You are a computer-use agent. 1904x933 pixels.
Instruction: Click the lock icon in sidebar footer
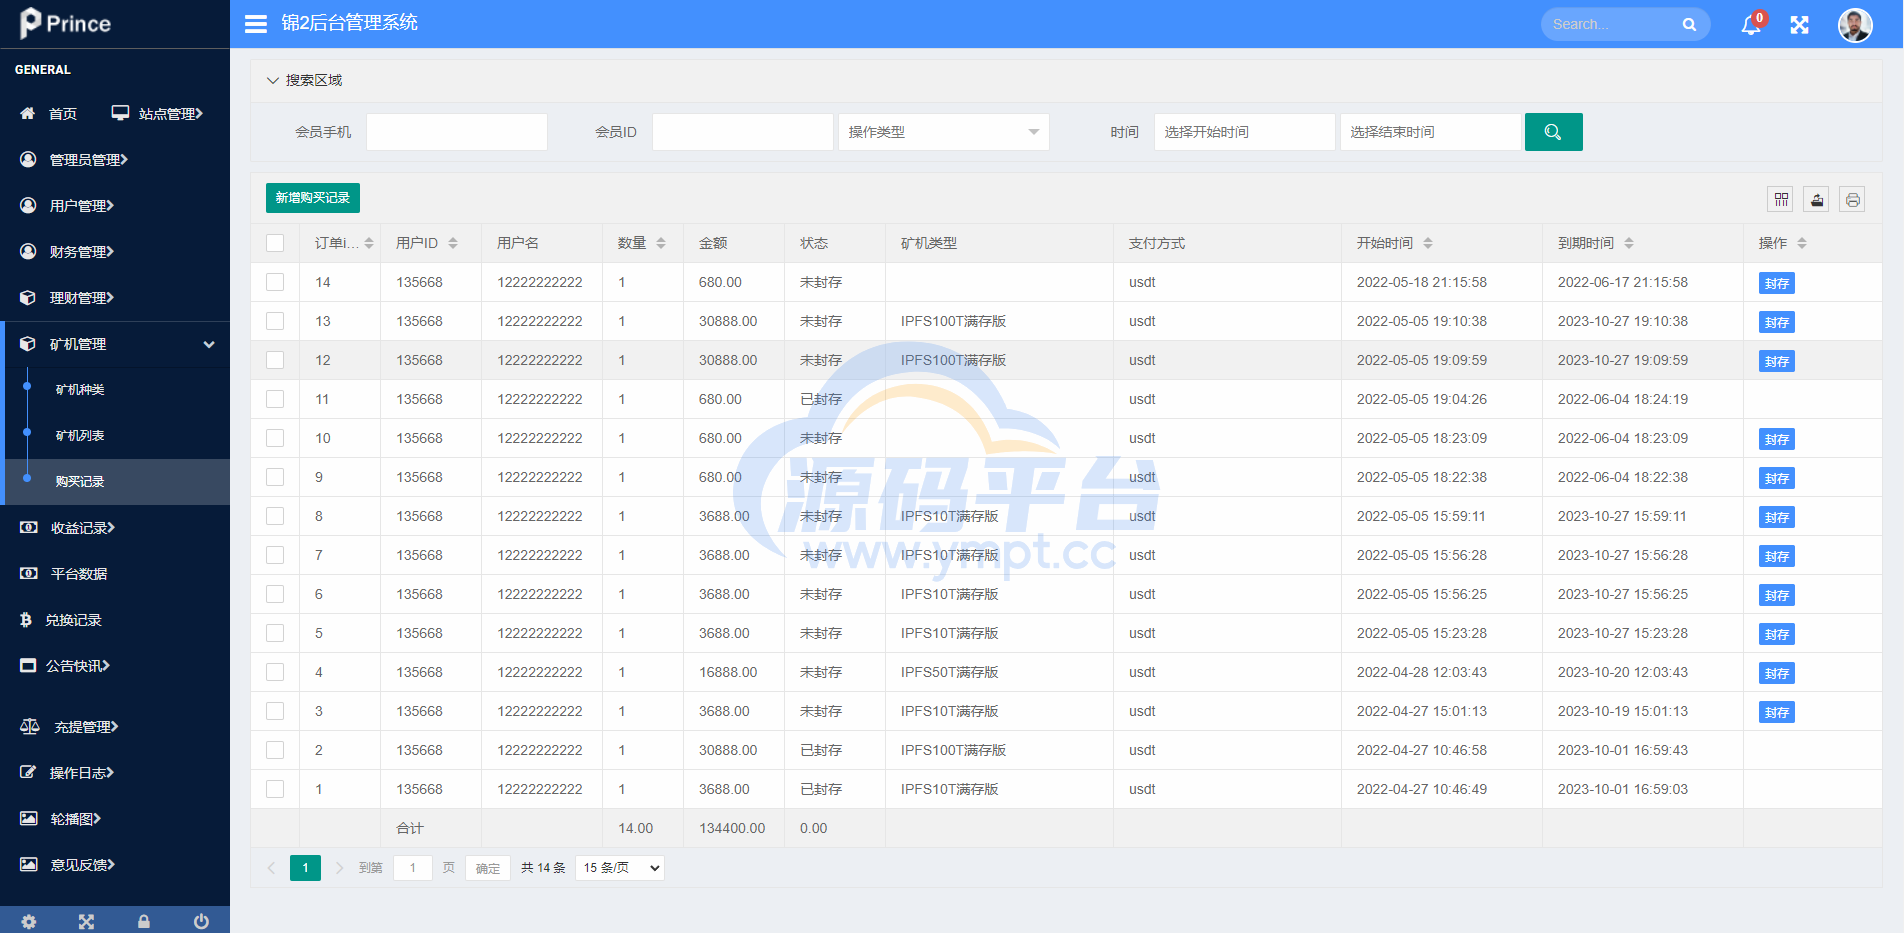click(144, 921)
